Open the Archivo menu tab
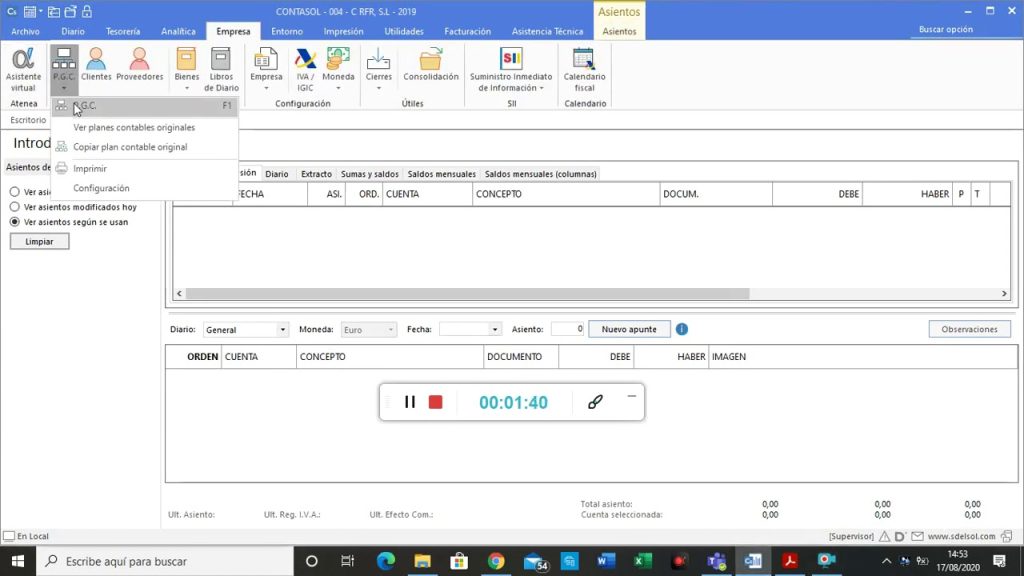This screenshot has width=1024, height=576. 25,31
